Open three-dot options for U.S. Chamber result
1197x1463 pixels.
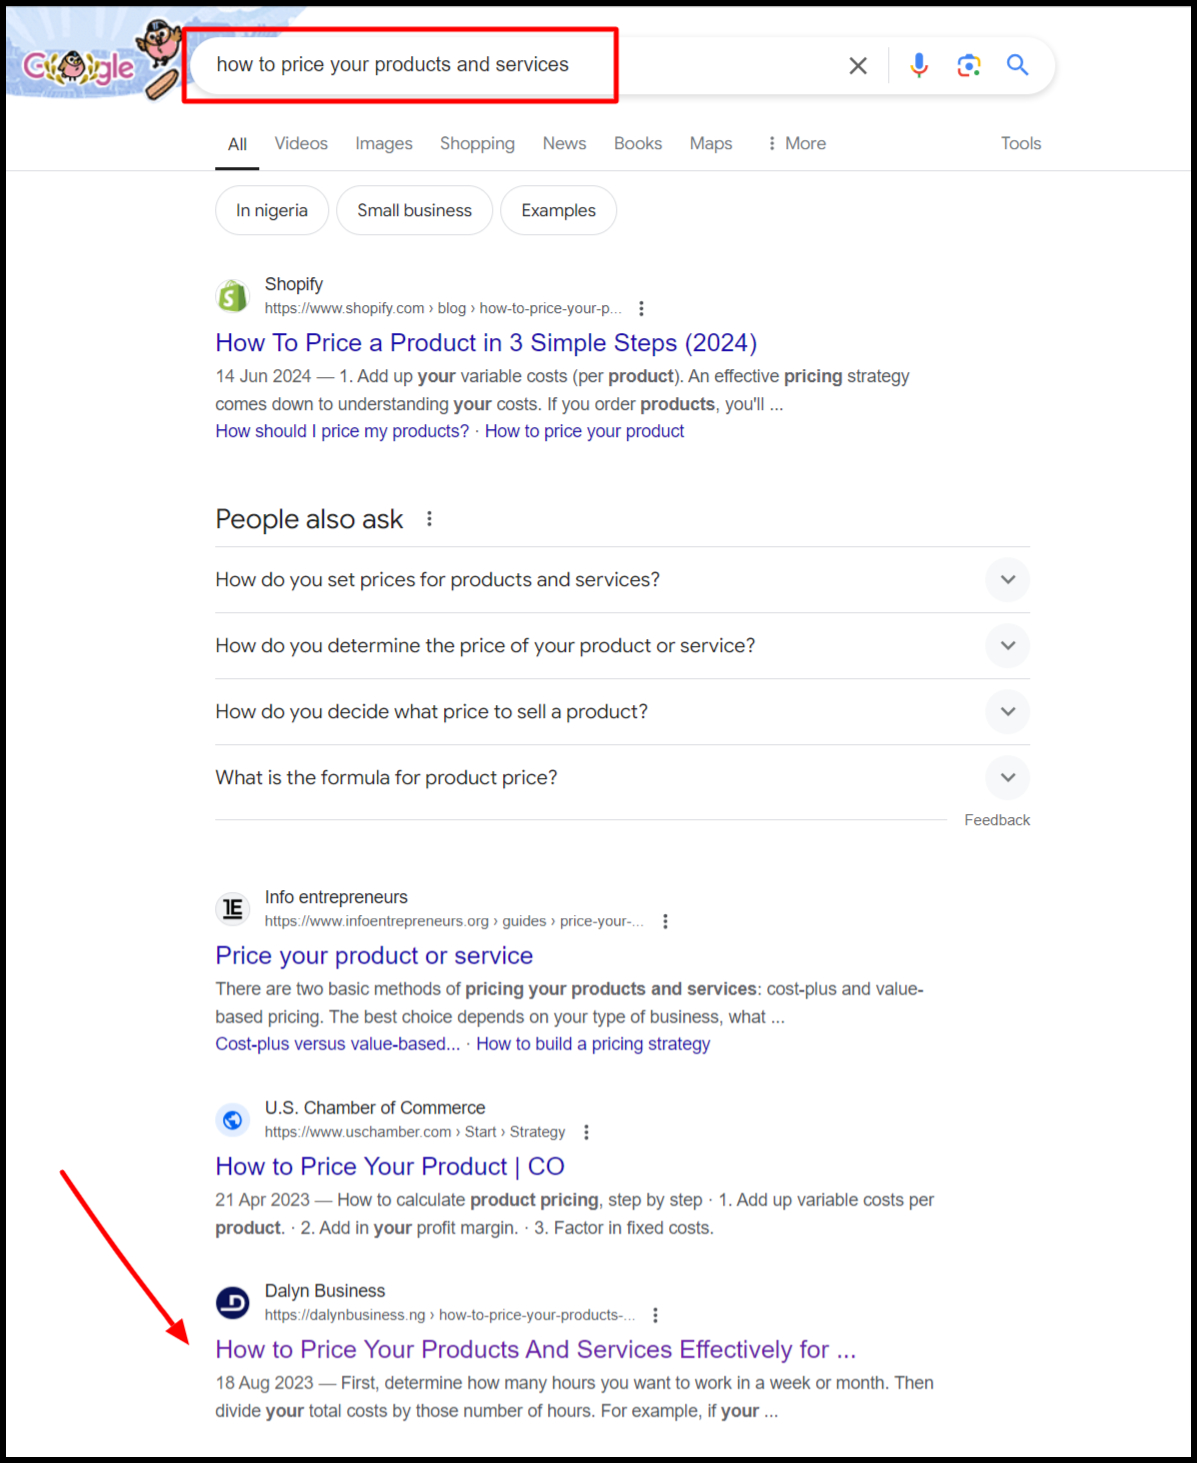point(586,1132)
